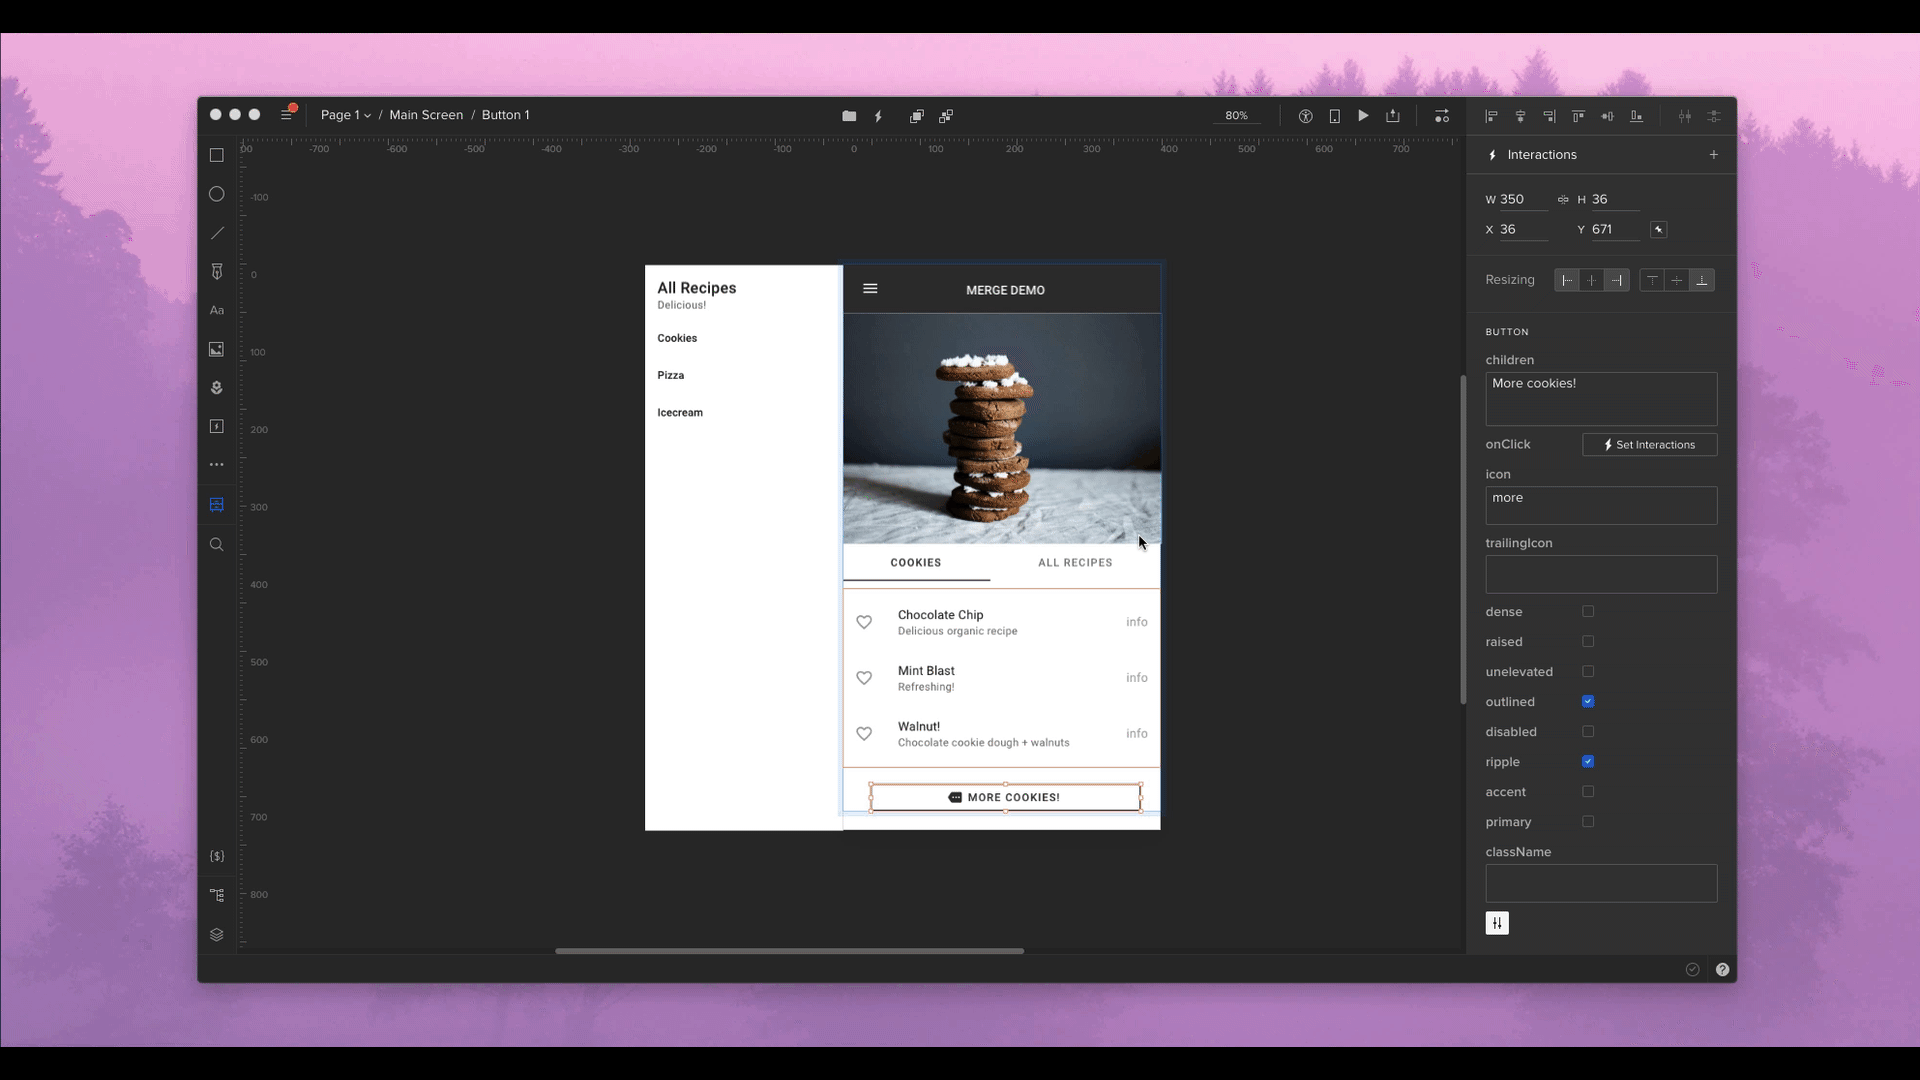Image resolution: width=1920 pixels, height=1080 pixels.
Task: Distribute elements vertically
Action: (x=1714, y=116)
